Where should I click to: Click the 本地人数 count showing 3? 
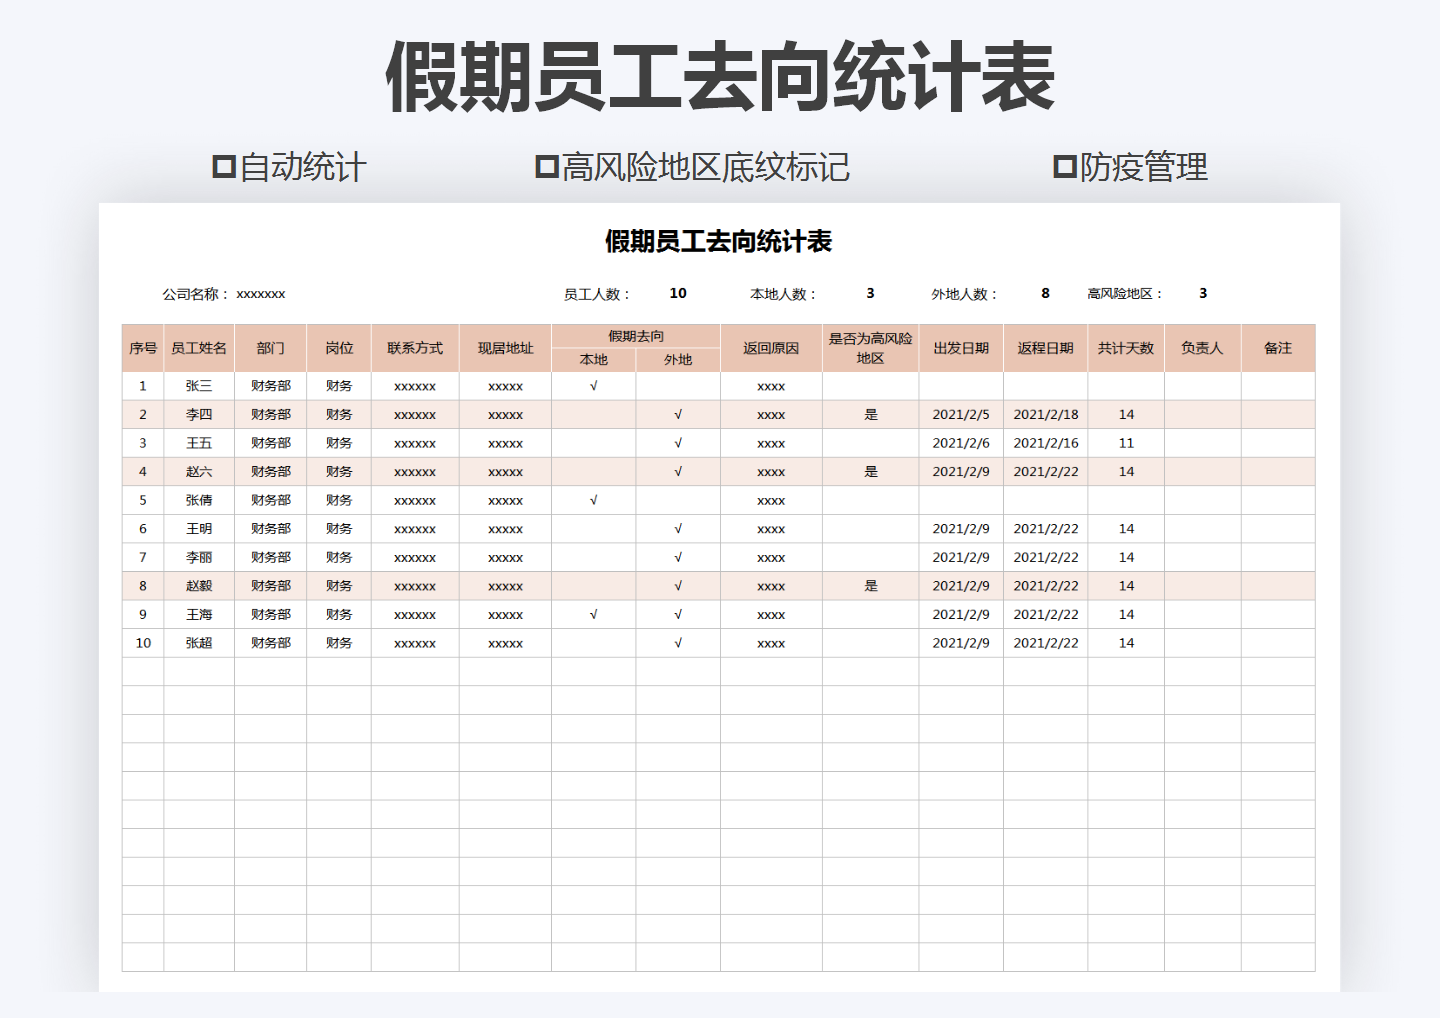click(x=869, y=293)
